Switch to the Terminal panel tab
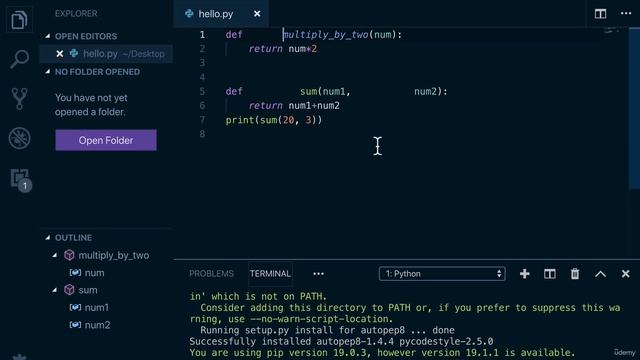The height and width of the screenshot is (360, 640). click(x=270, y=273)
